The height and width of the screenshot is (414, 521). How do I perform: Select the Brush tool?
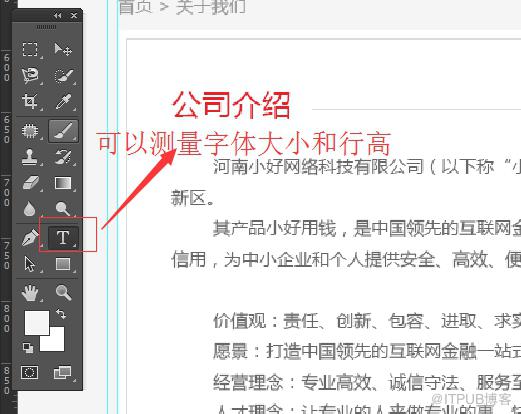(63, 131)
